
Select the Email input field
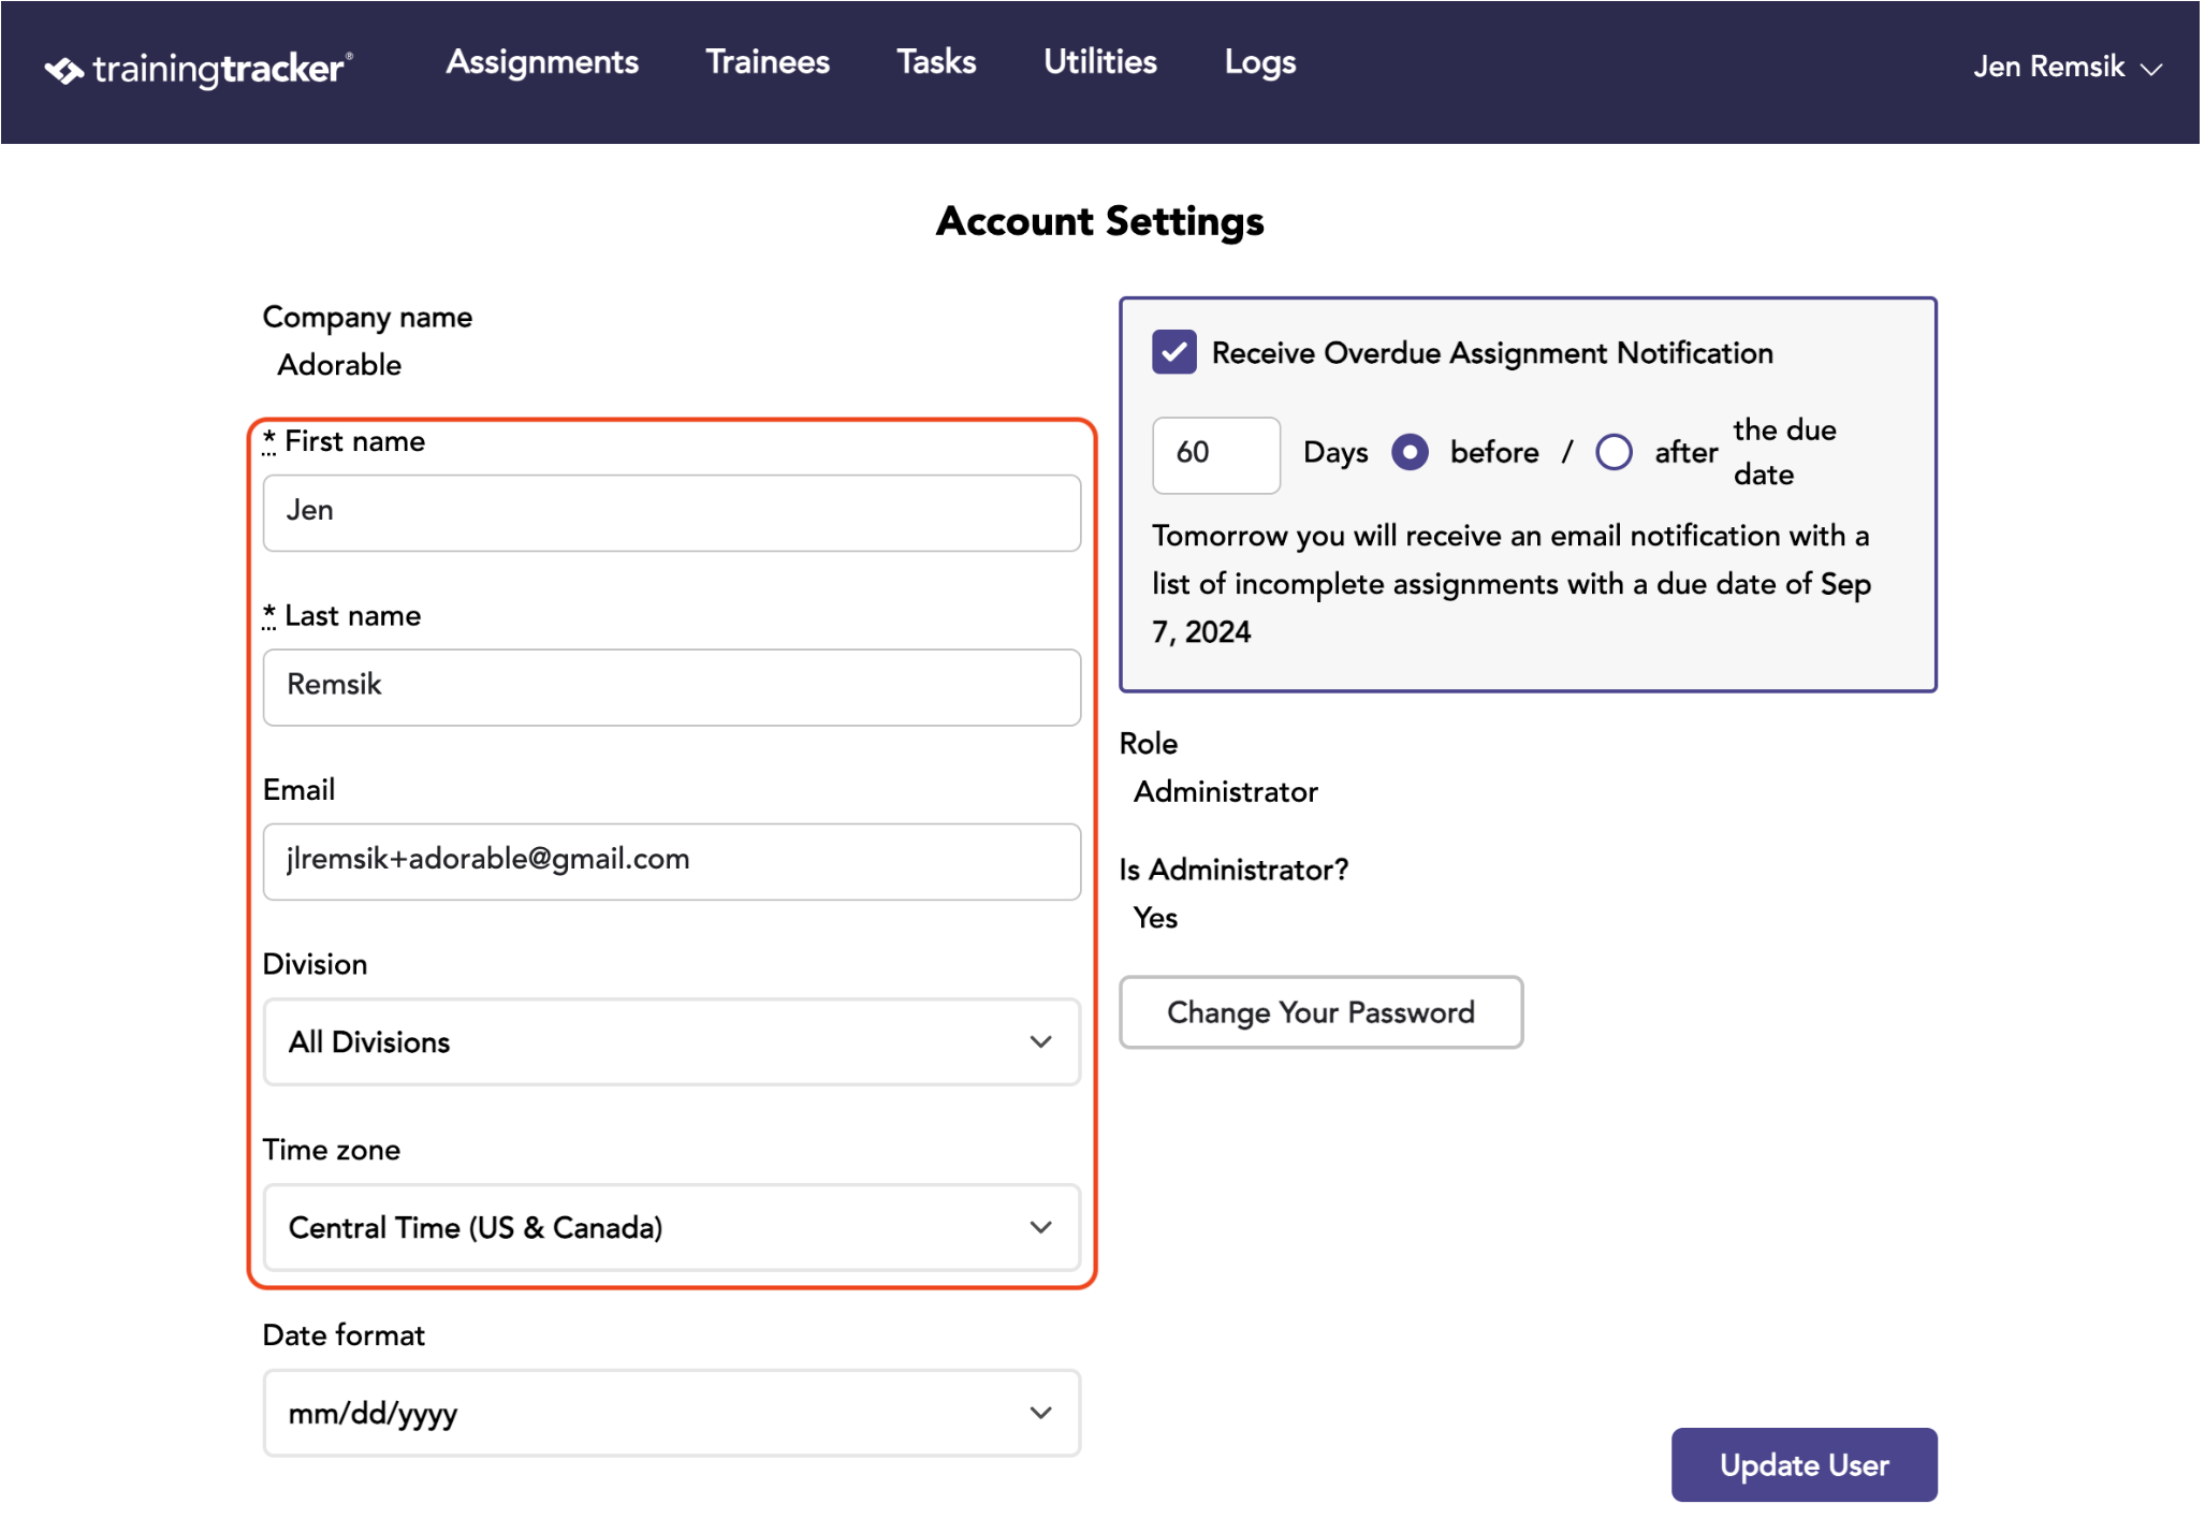click(672, 862)
